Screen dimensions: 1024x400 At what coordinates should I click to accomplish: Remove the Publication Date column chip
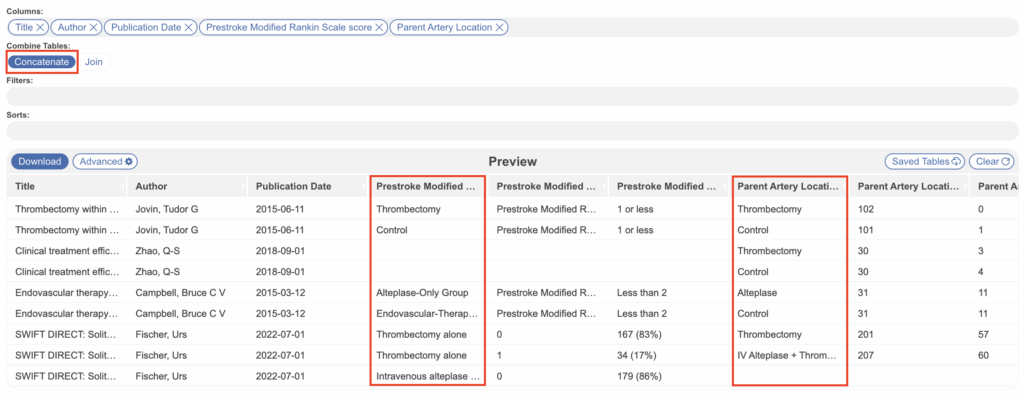click(x=189, y=27)
